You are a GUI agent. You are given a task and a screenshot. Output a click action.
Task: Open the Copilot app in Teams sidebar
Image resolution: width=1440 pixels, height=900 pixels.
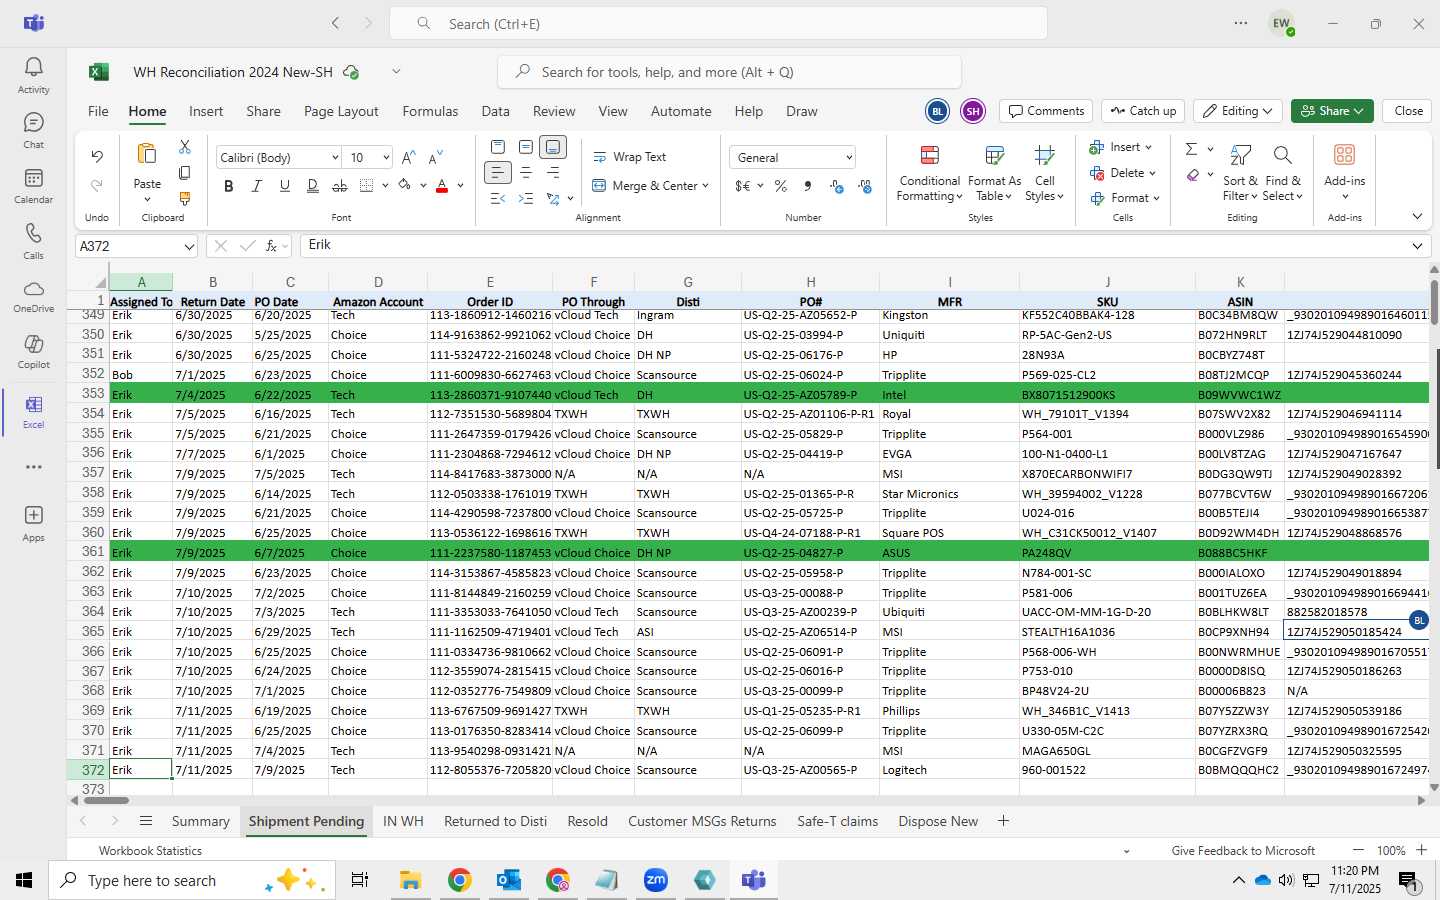[x=33, y=350]
